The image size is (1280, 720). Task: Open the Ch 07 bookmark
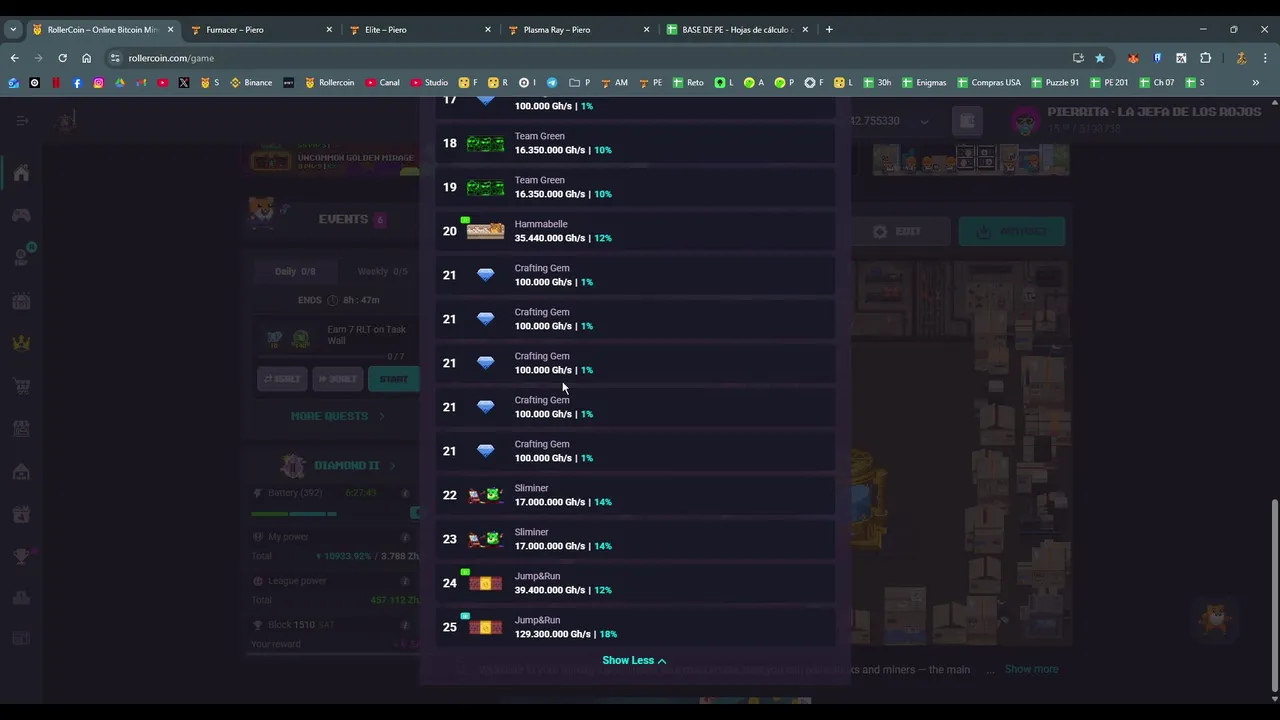click(x=1156, y=83)
